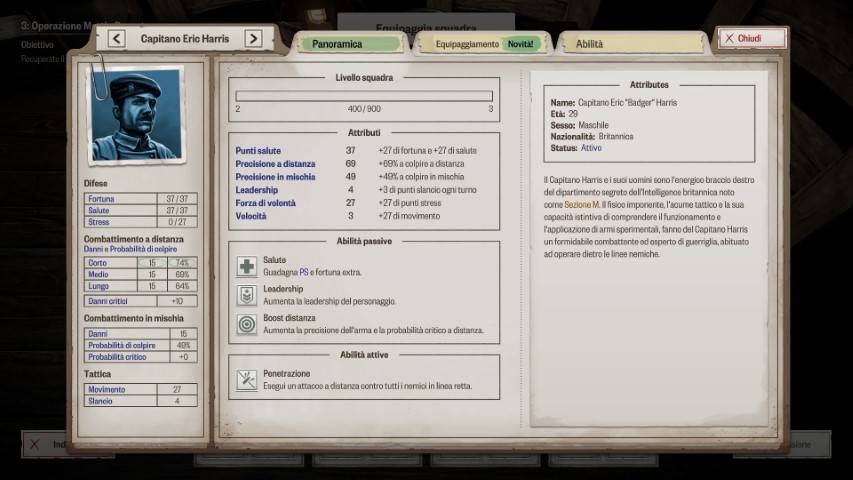Select Captain Eric Harris portrait photo
The height and width of the screenshot is (480, 853).
(136, 115)
